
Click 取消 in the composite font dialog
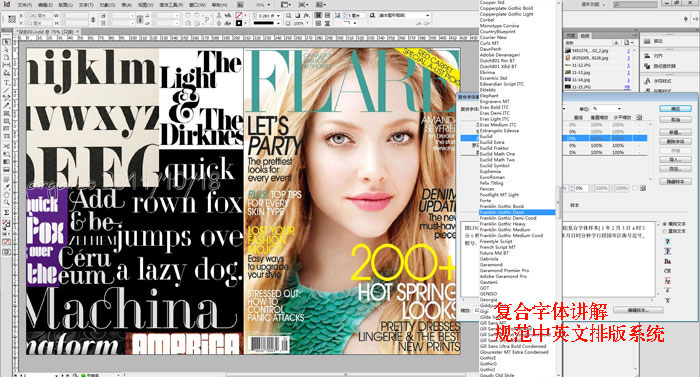[675, 120]
